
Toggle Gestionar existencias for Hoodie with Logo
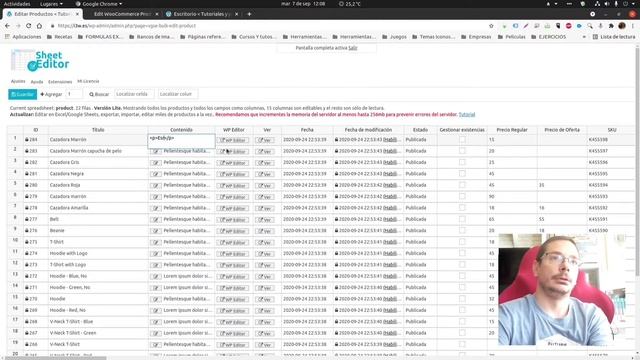pos(462,254)
